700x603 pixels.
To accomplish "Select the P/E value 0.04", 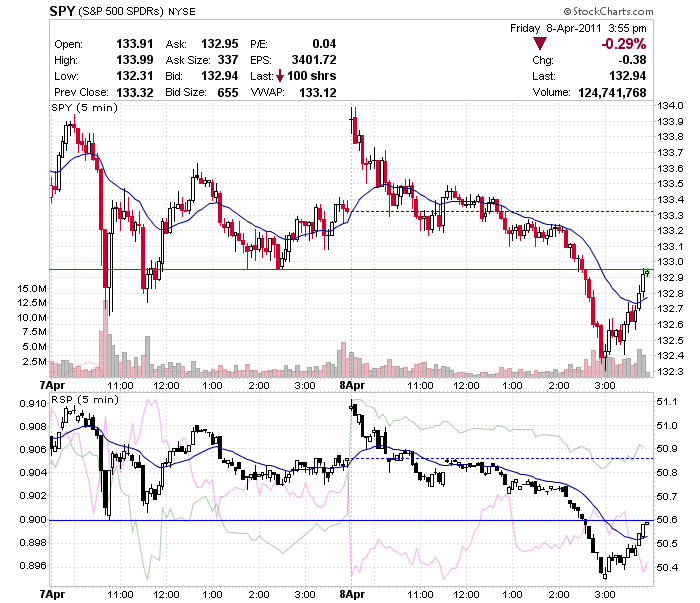I will (324, 44).
